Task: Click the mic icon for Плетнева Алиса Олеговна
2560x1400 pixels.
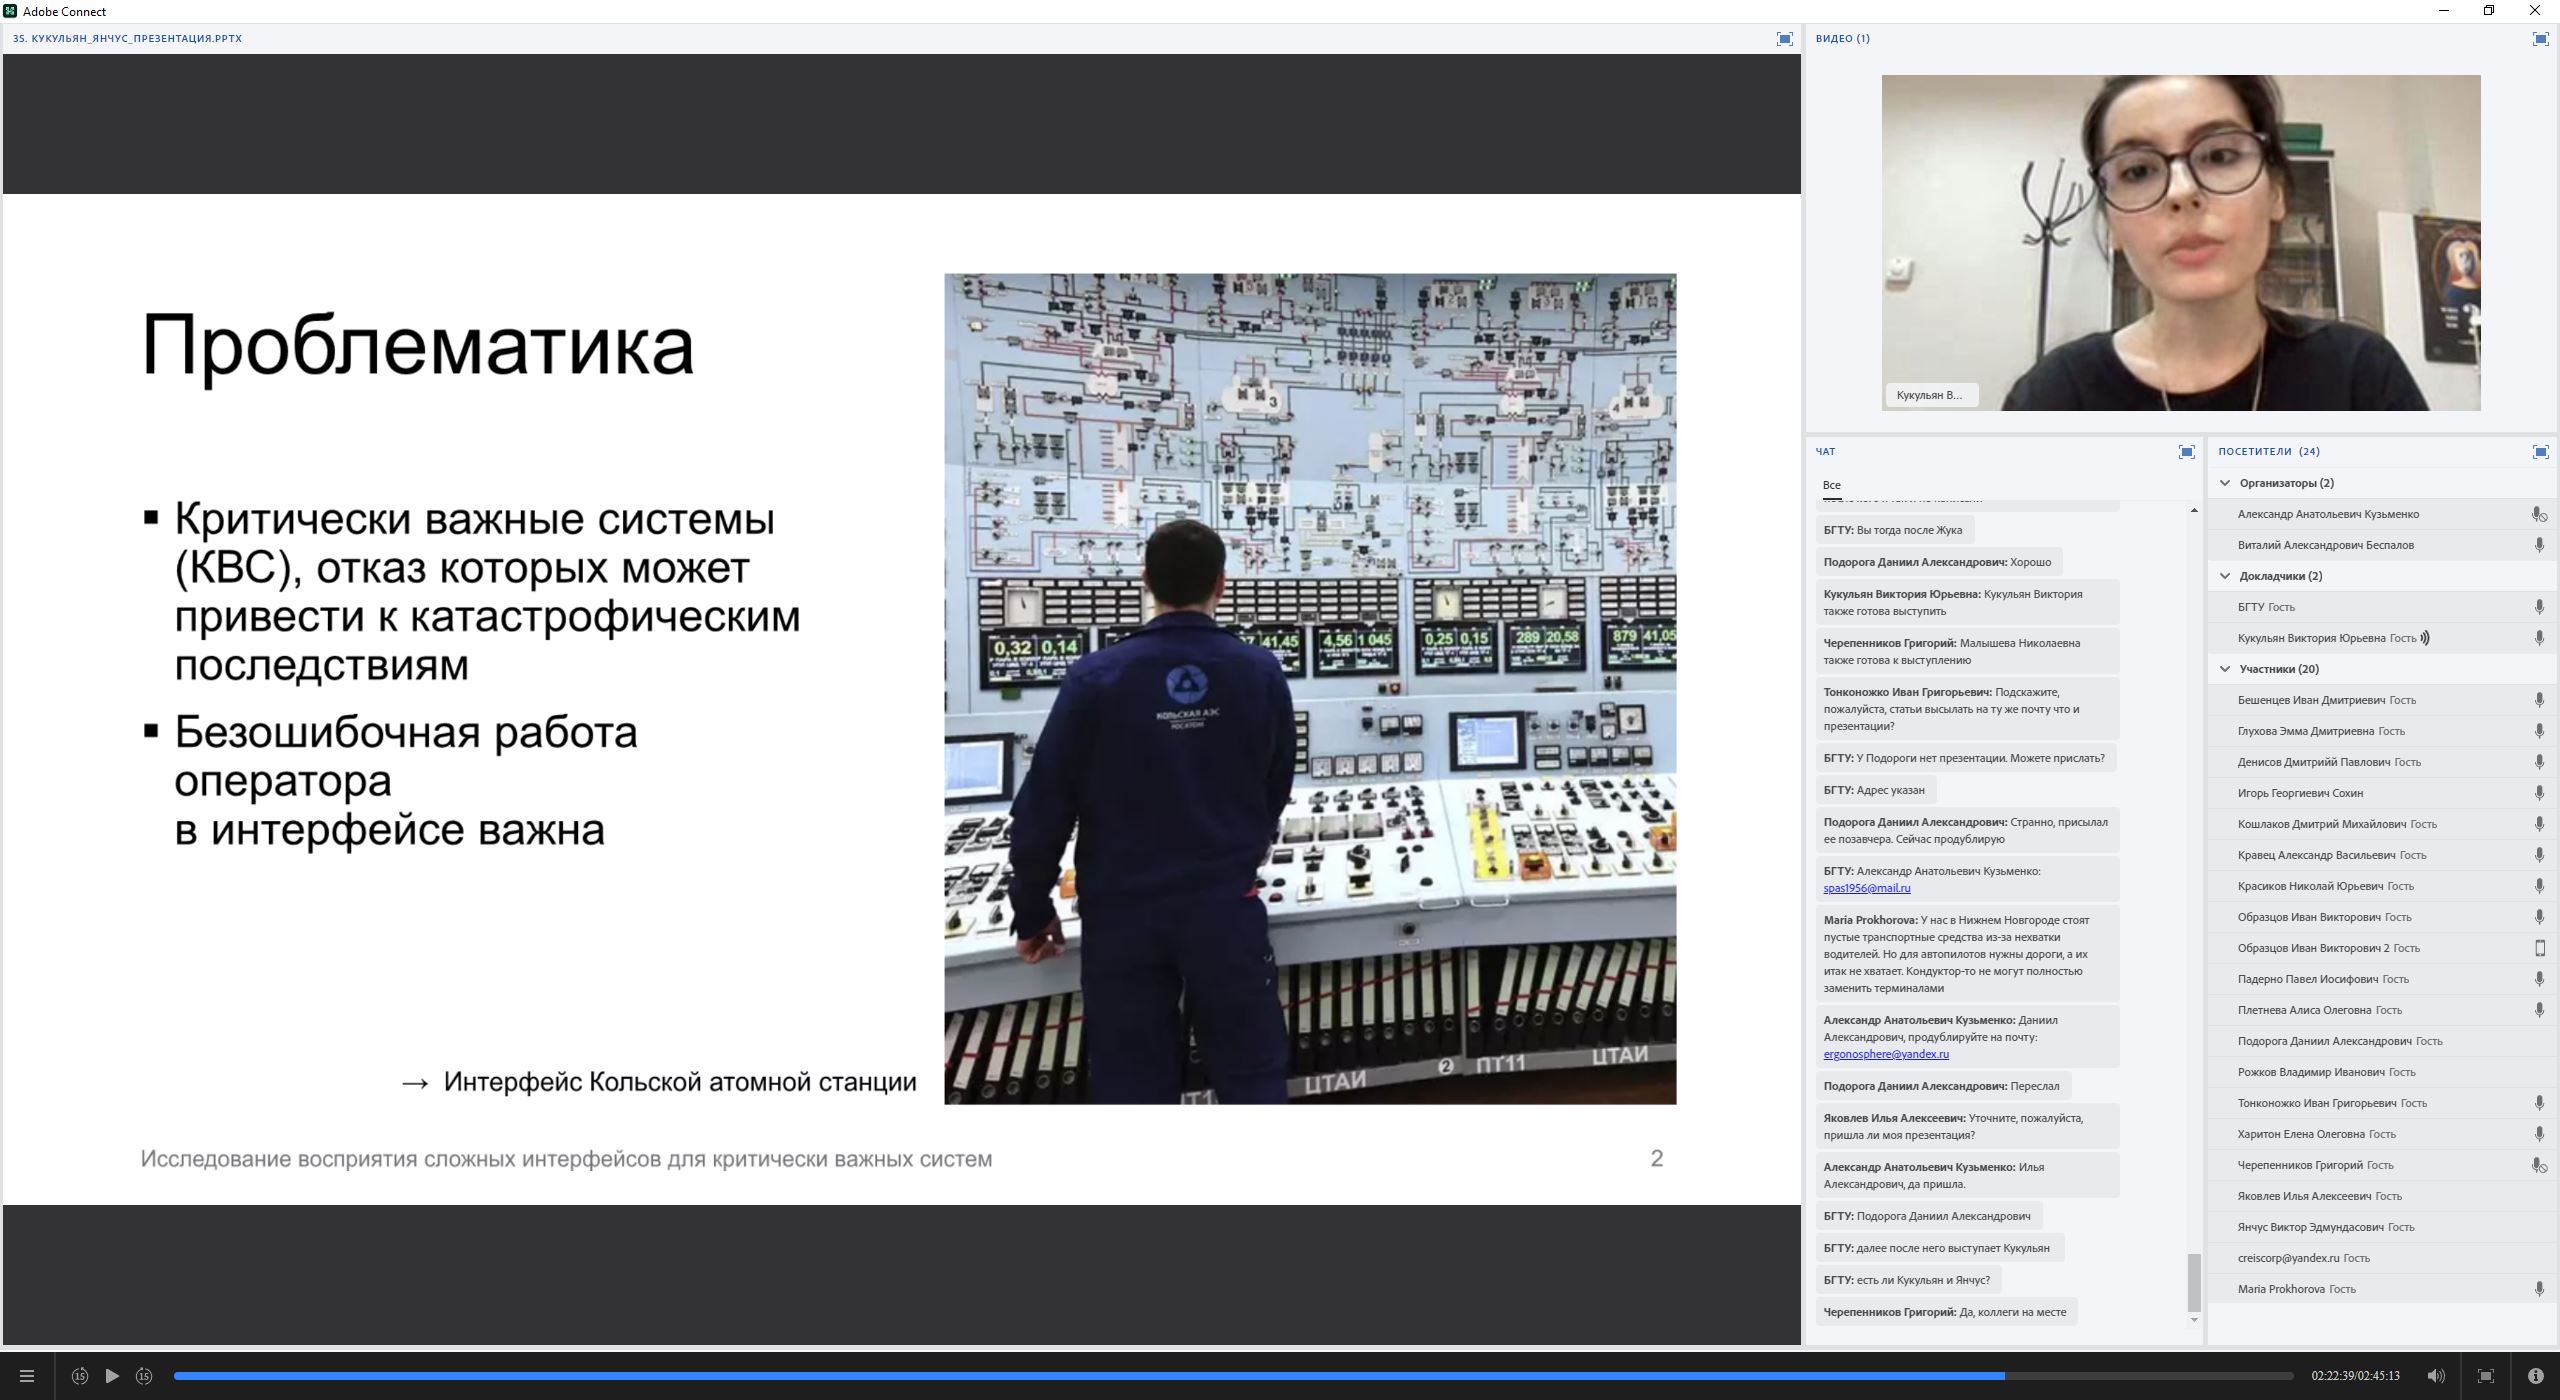Action: [x=2539, y=1010]
